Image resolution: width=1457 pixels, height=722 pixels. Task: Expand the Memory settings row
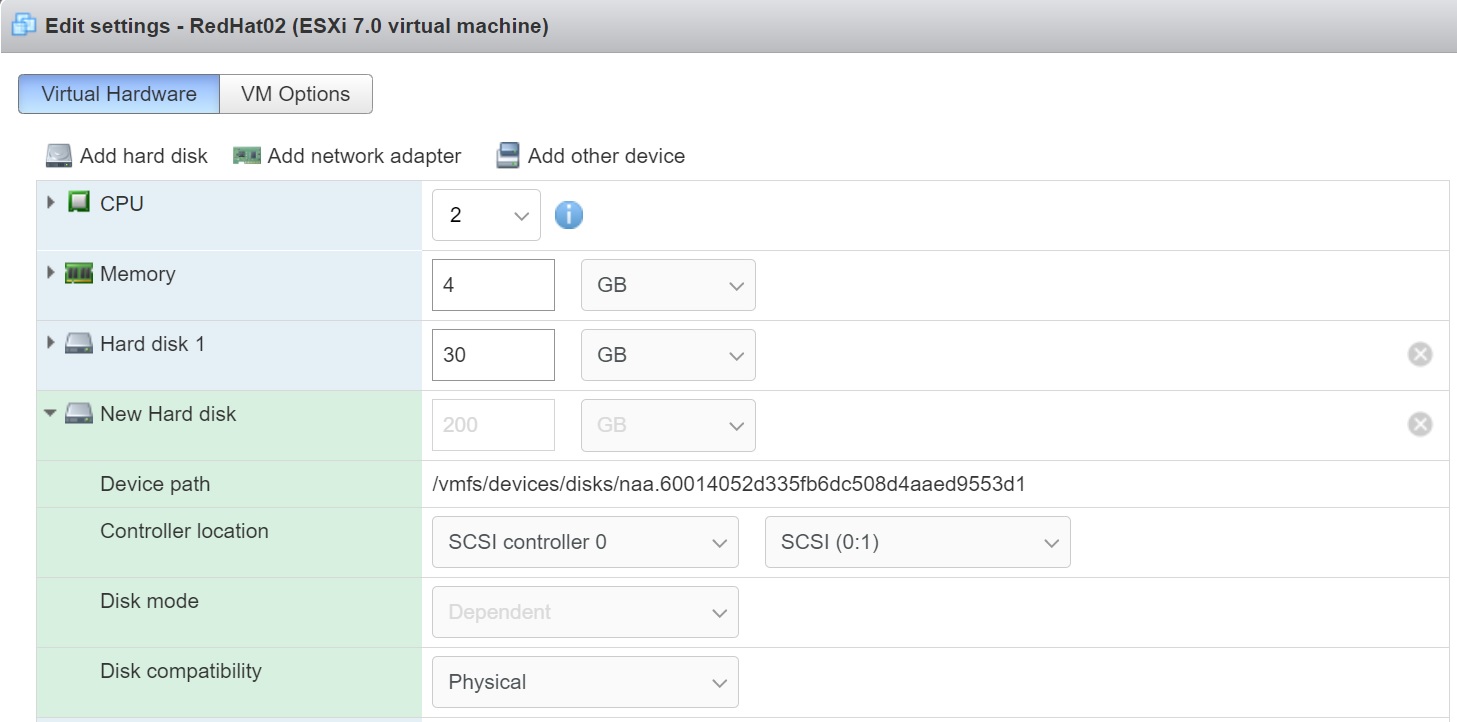coord(51,273)
